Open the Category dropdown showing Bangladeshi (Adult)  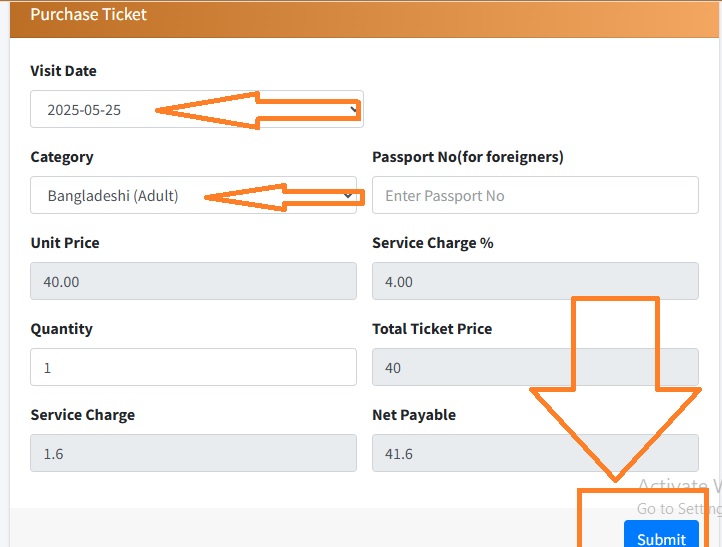pos(193,195)
